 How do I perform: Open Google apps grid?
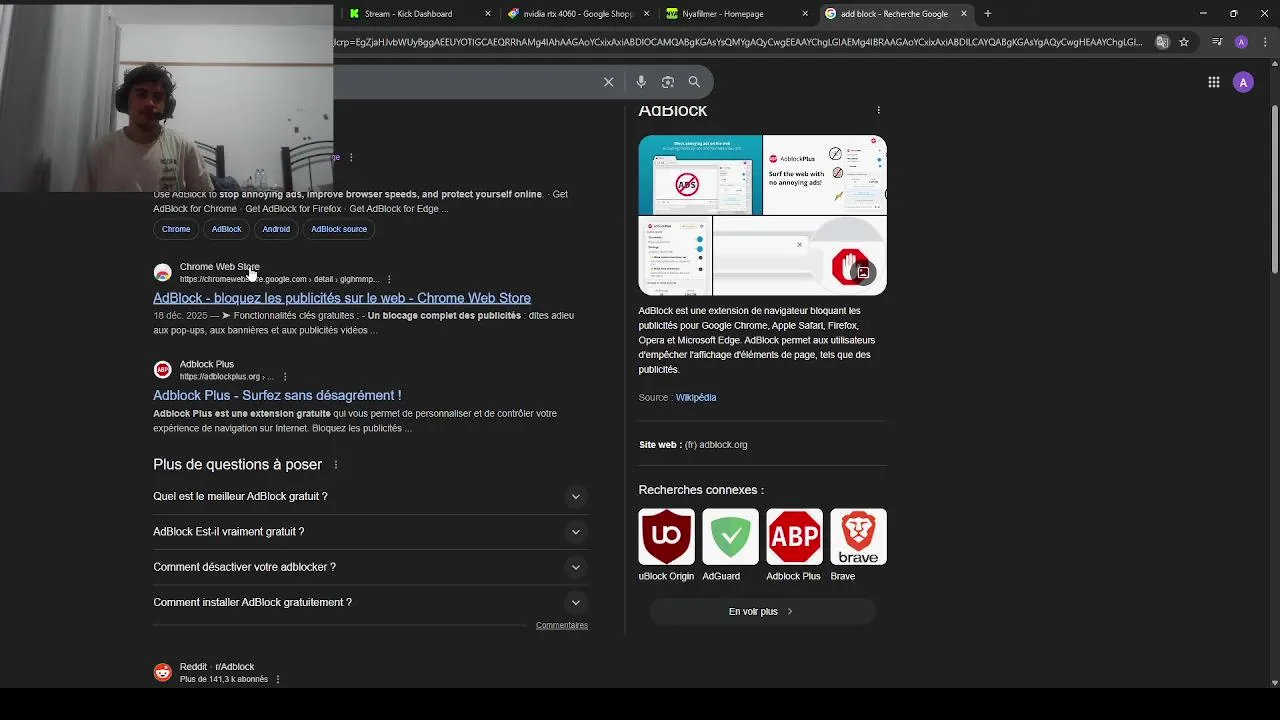click(x=1213, y=82)
